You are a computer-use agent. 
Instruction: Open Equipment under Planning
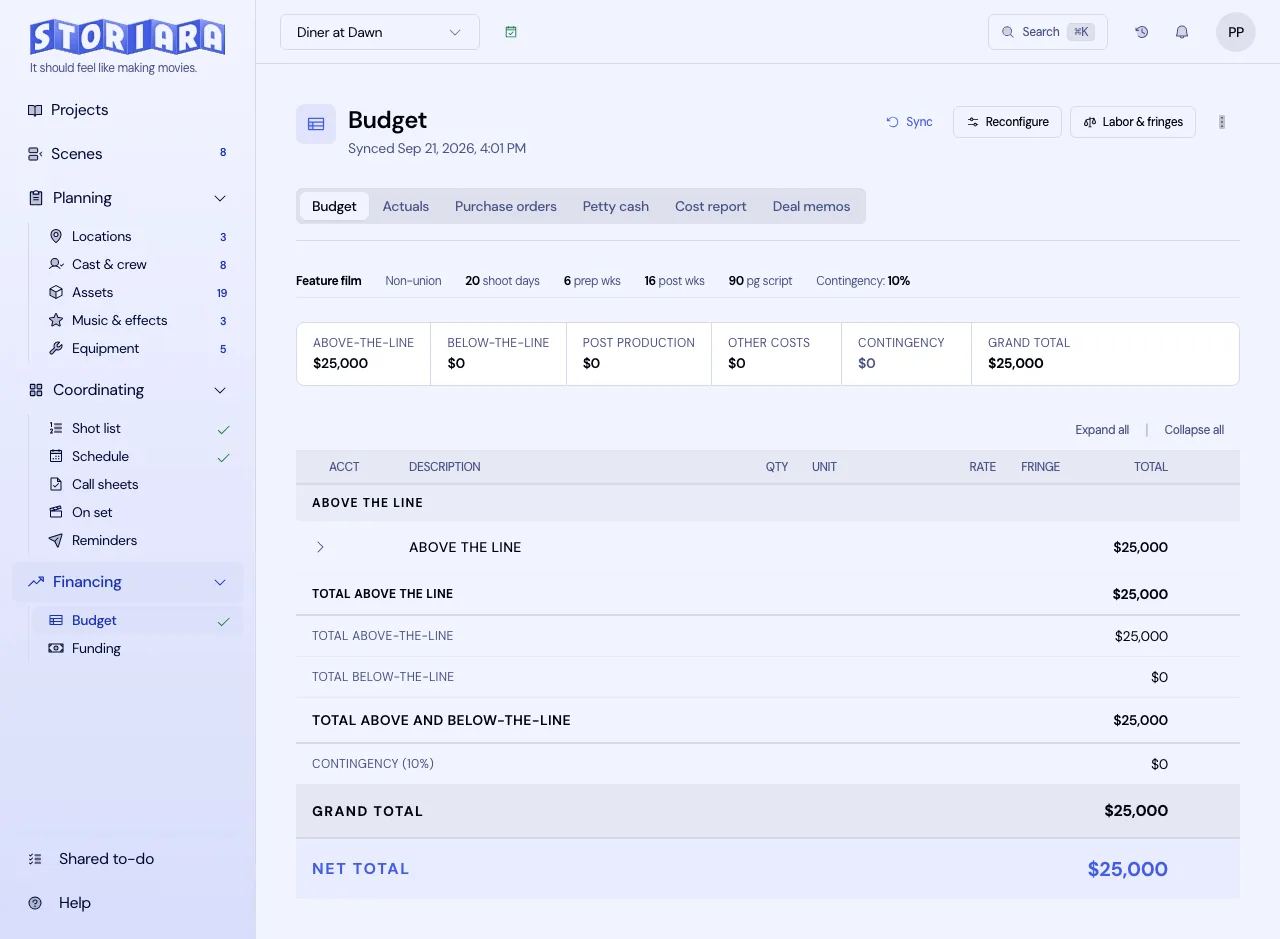138,348
